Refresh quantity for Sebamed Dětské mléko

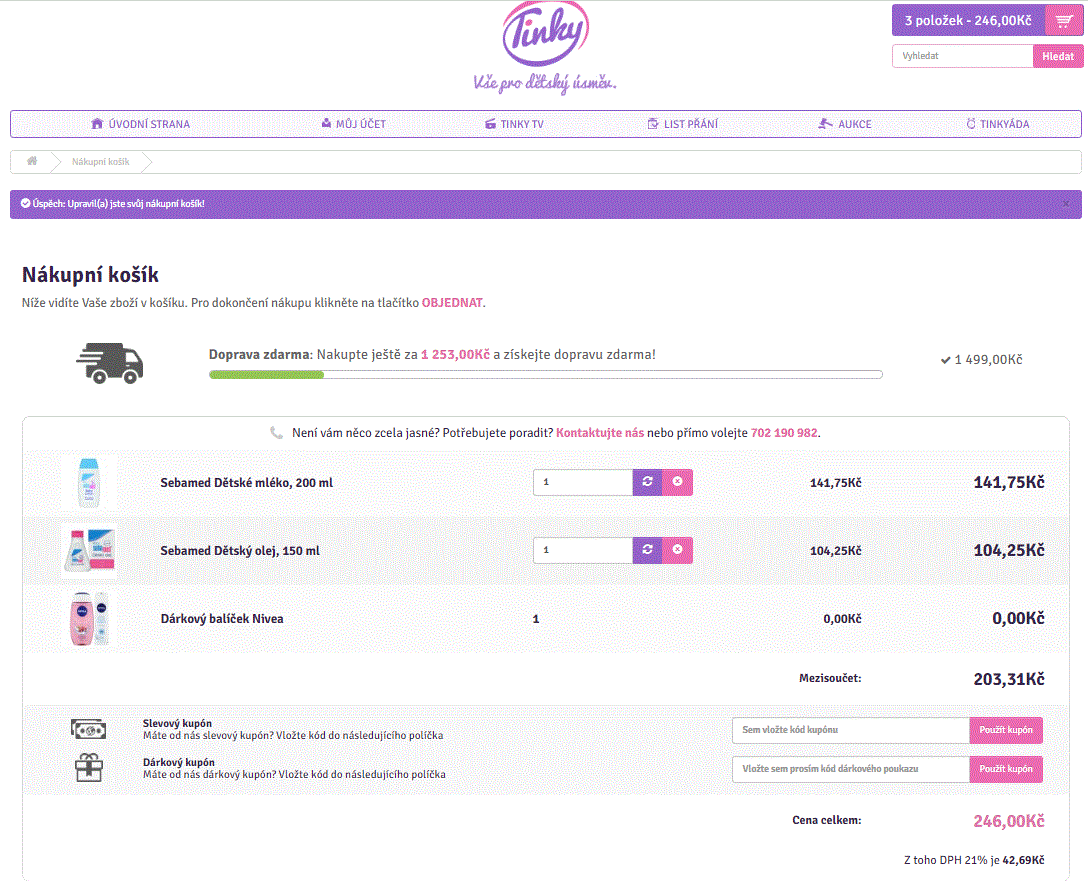(647, 482)
